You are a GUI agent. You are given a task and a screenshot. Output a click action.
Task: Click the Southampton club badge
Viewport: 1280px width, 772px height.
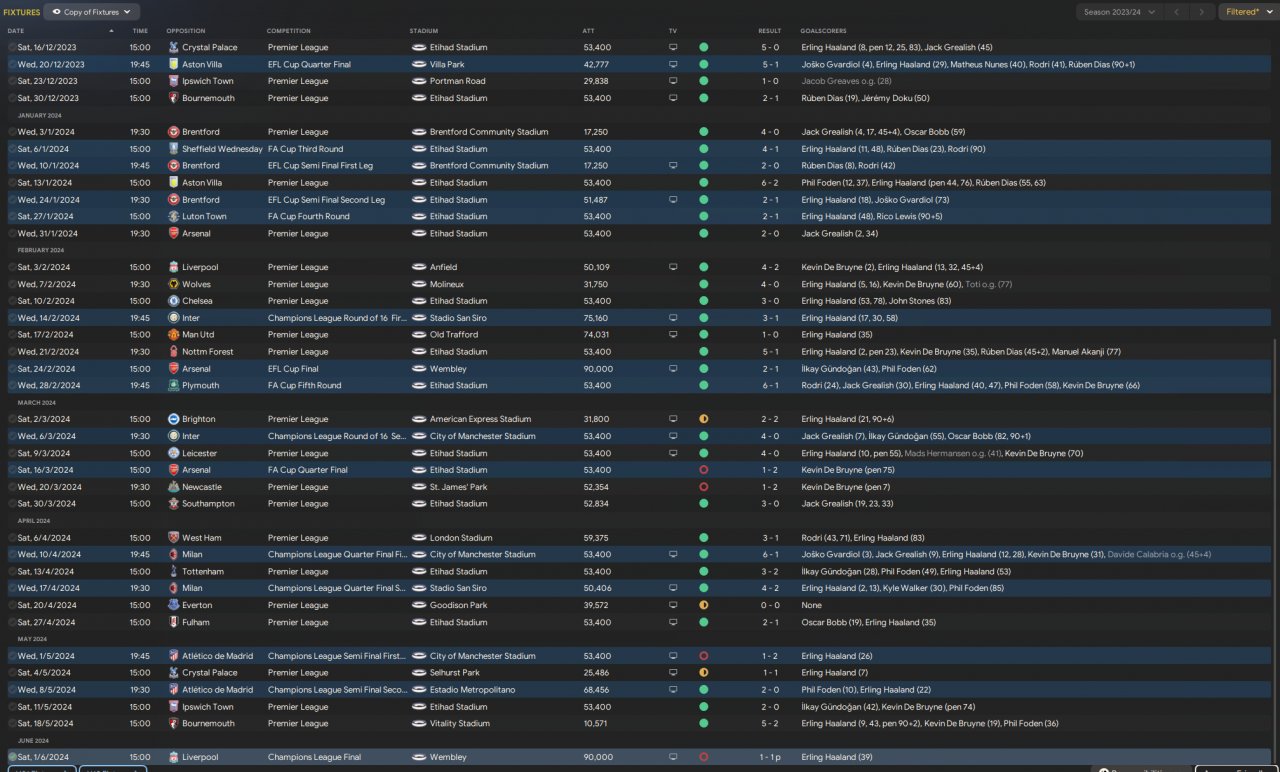pos(173,504)
